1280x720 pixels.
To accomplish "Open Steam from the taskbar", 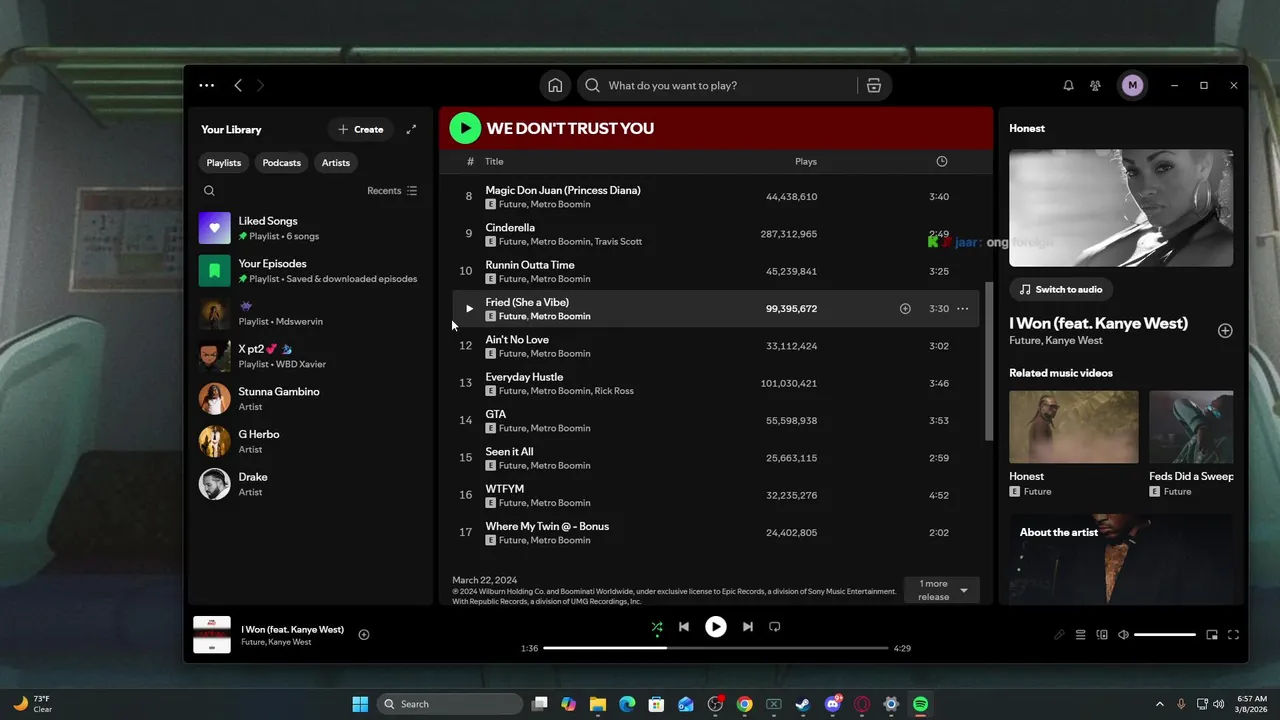I will [x=802, y=704].
